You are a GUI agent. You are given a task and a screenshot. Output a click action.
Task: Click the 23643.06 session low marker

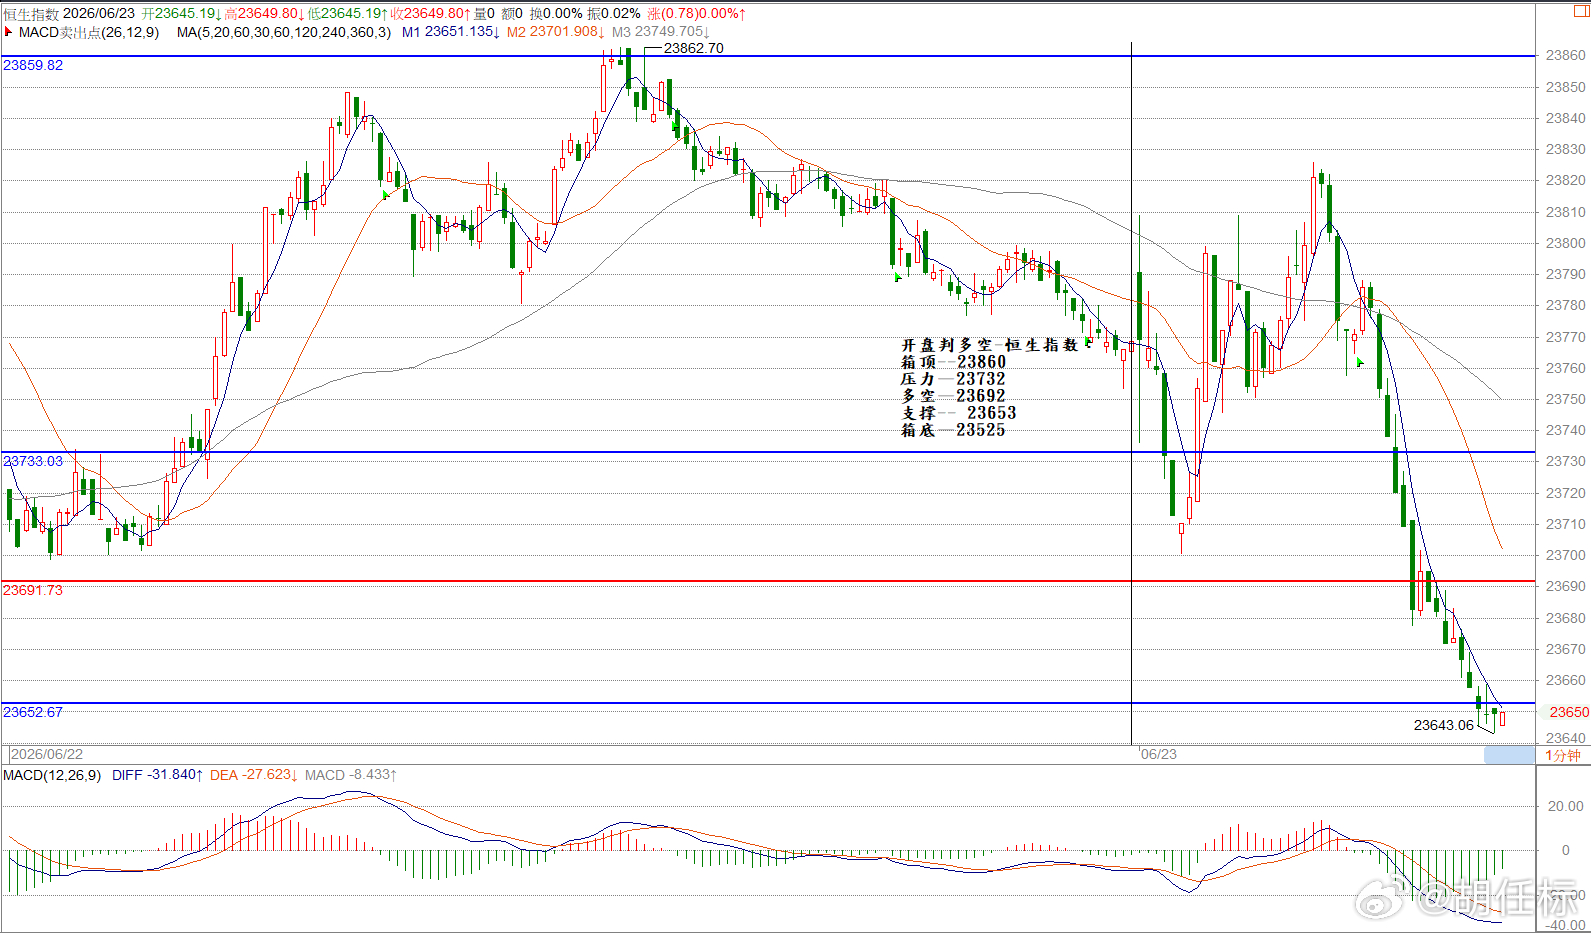pyautogui.click(x=1444, y=725)
